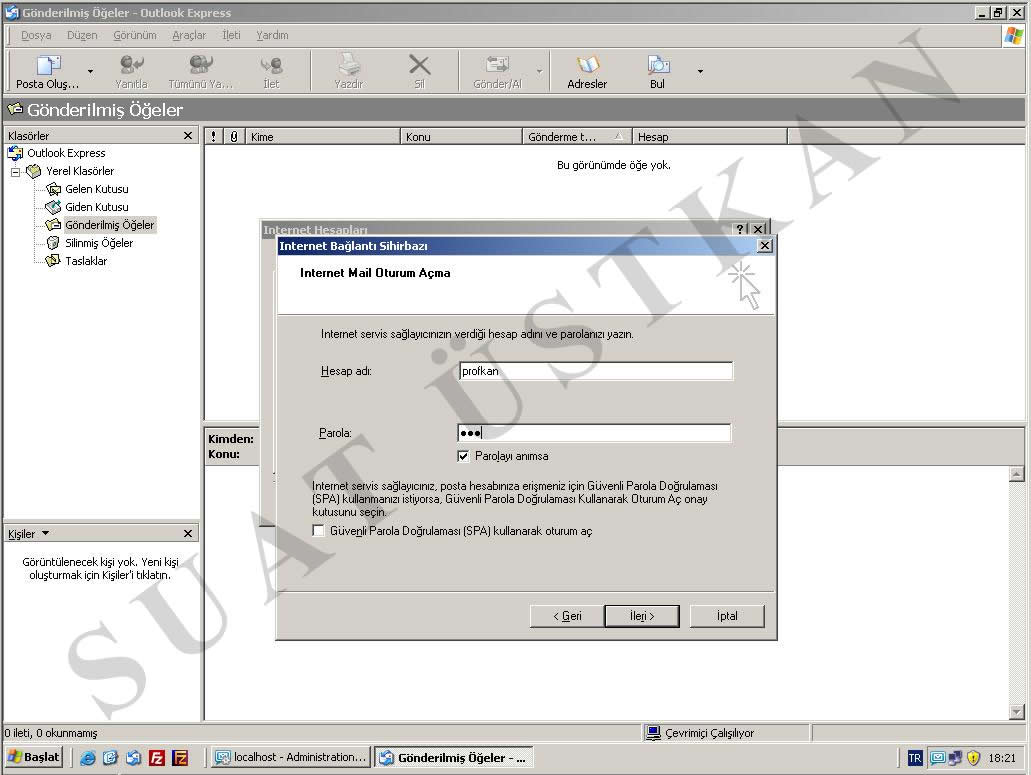The height and width of the screenshot is (775, 1031).
Task: Click the TR language indicator
Action: [x=915, y=758]
